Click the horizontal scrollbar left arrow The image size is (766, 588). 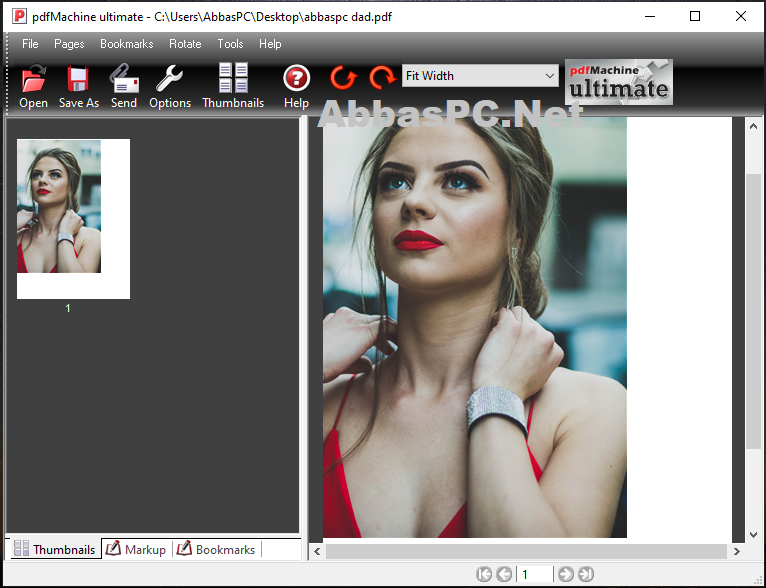(317, 551)
